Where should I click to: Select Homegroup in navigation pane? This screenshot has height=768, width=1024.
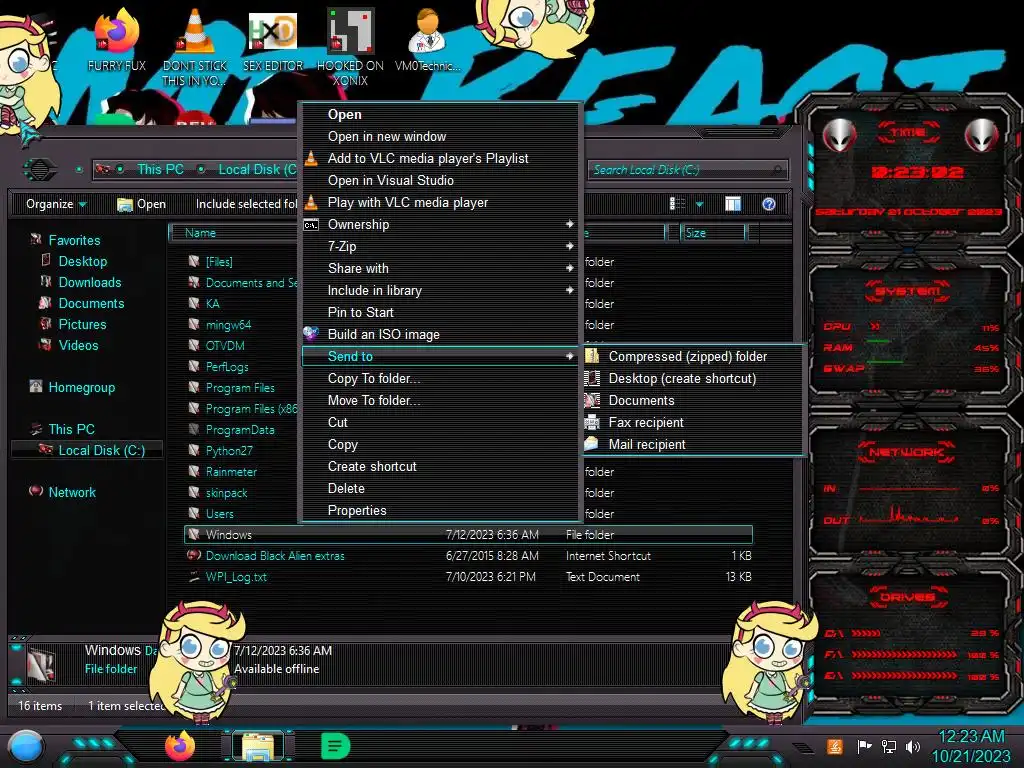tap(82, 387)
